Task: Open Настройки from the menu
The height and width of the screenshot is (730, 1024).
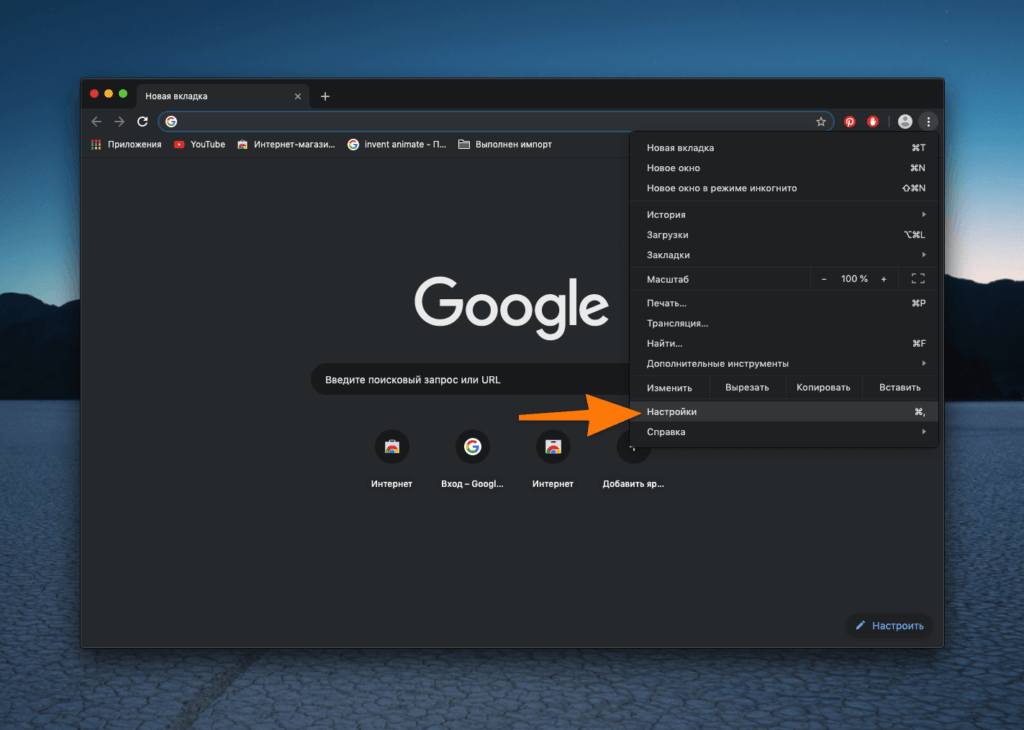Action: point(784,411)
